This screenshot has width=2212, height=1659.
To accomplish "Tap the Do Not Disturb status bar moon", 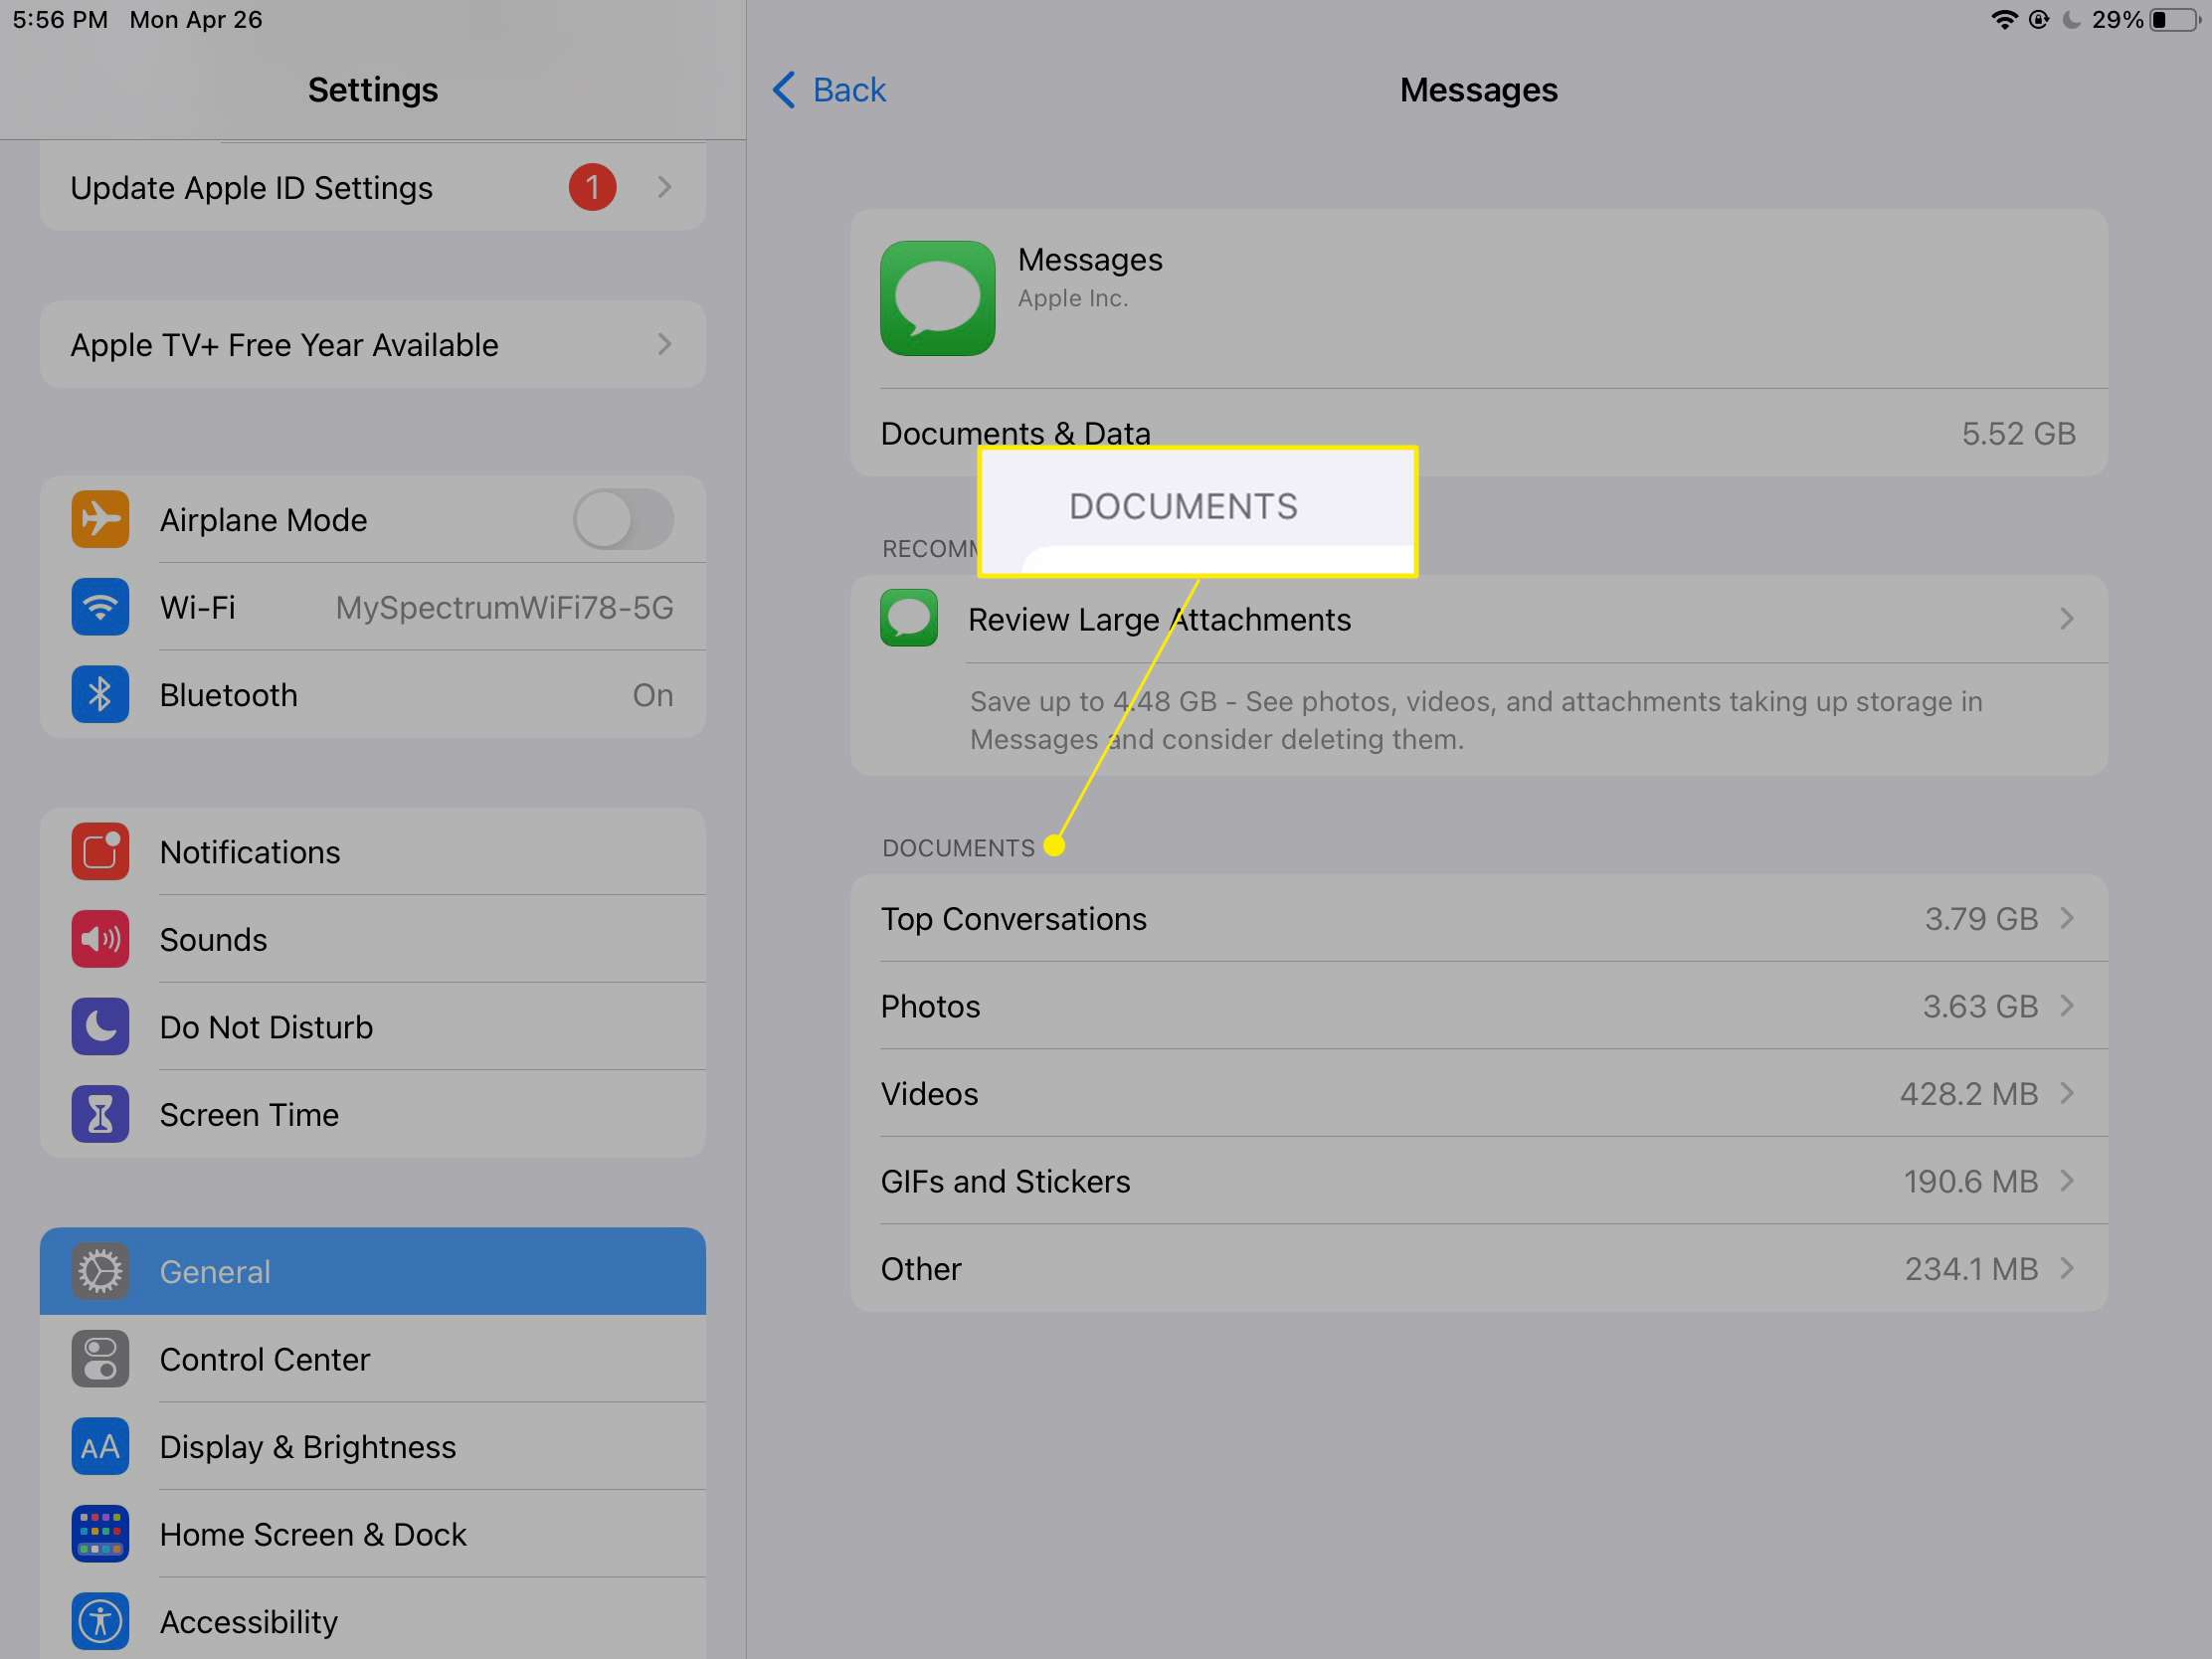I will tap(2071, 19).
